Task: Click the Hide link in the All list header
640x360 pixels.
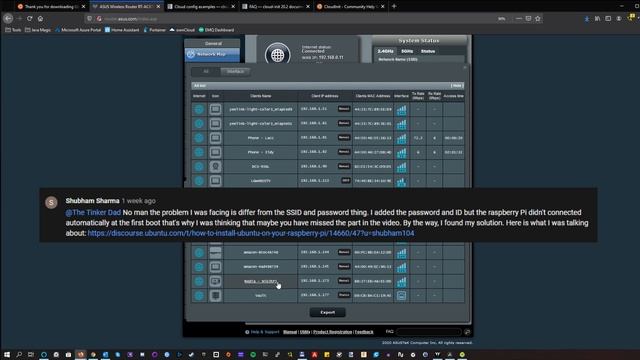Action: (x=457, y=86)
